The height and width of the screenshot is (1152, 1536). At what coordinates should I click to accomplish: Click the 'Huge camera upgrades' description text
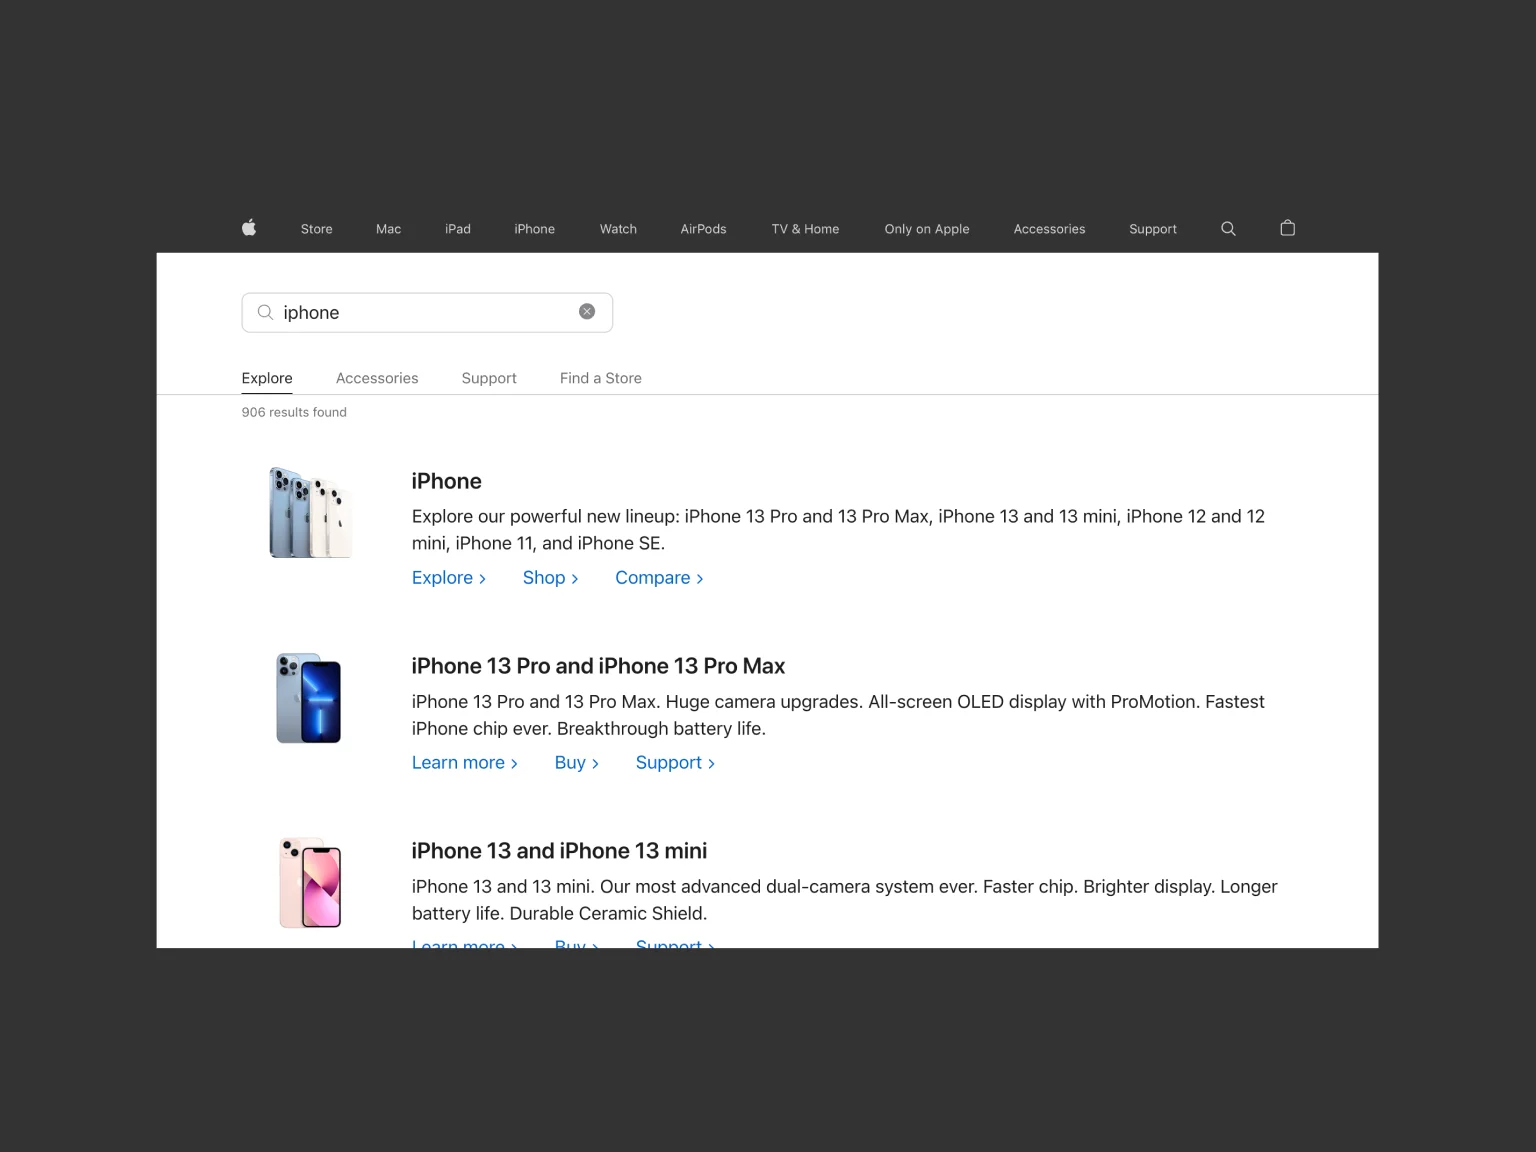click(838, 715)
